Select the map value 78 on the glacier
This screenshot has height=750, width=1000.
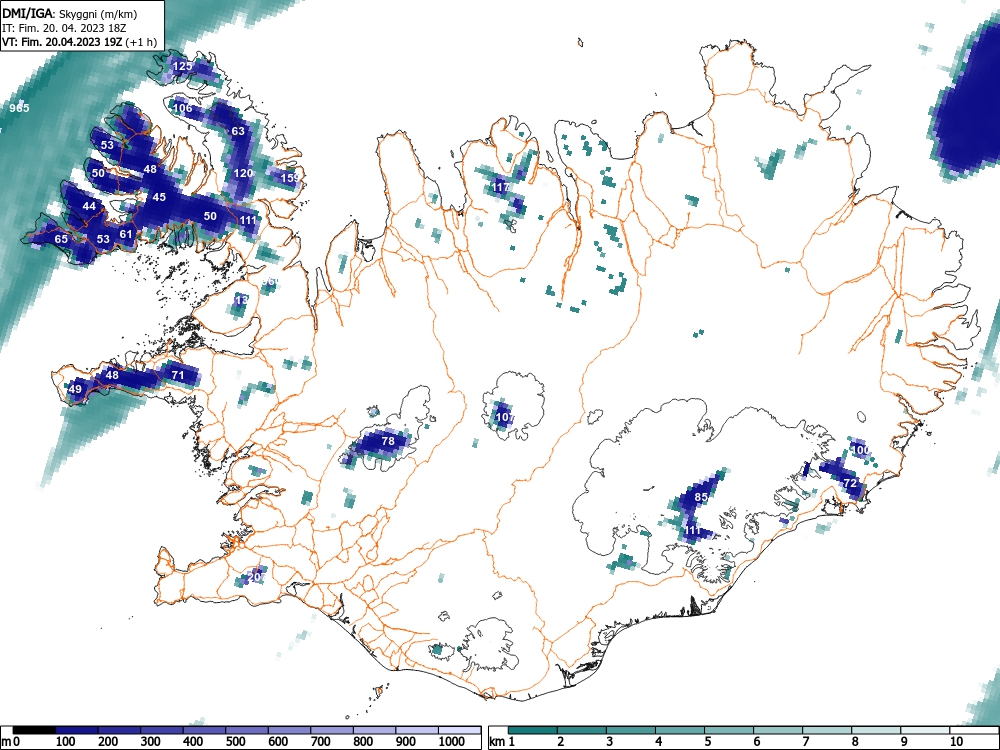point(388,441)
